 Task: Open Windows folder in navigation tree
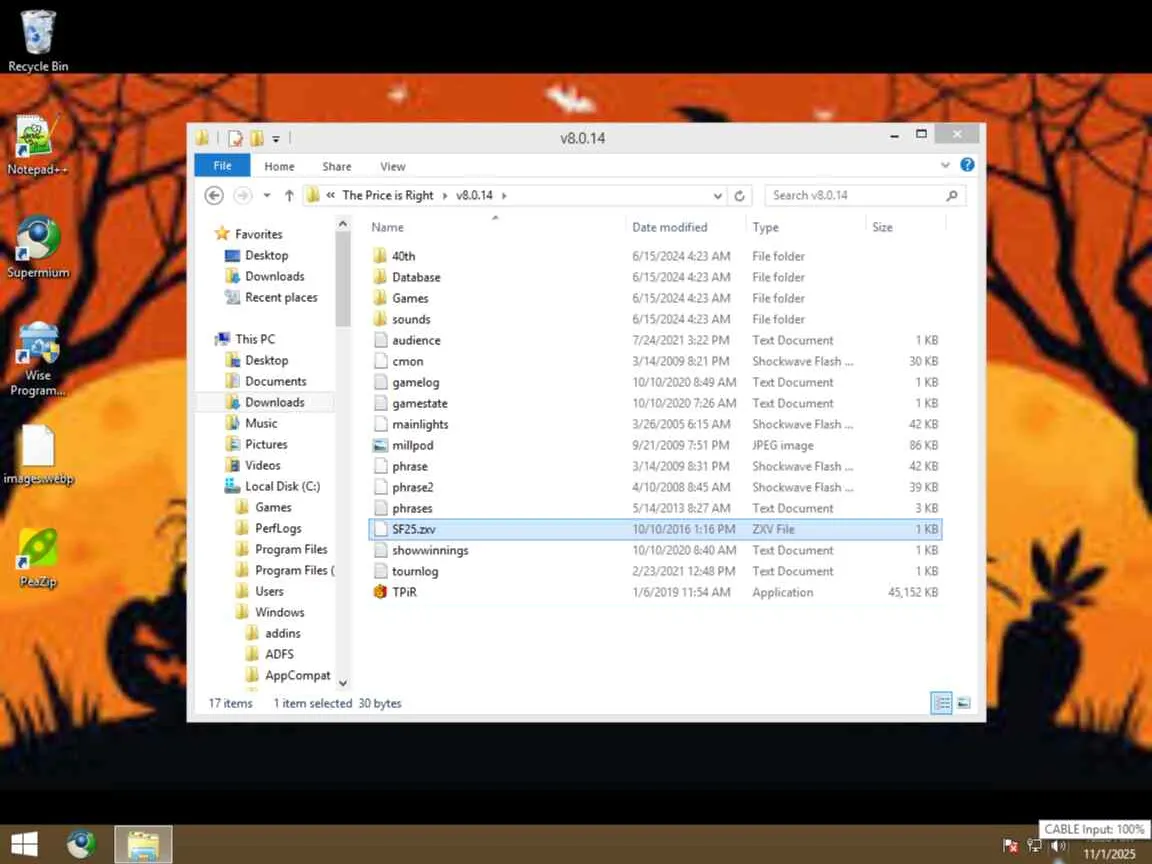point(279,612)
